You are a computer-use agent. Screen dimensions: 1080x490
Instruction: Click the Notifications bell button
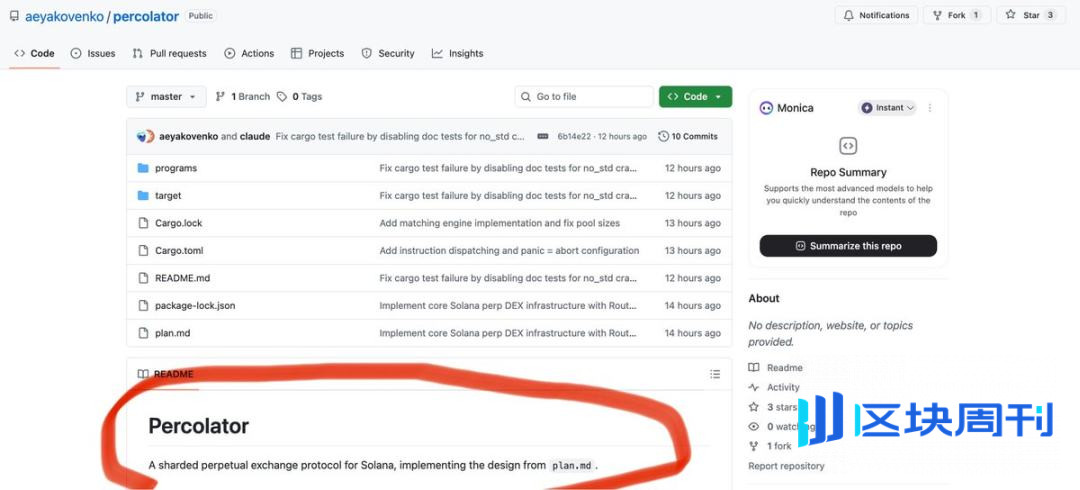pyautogui.click(x=876, y=15)
